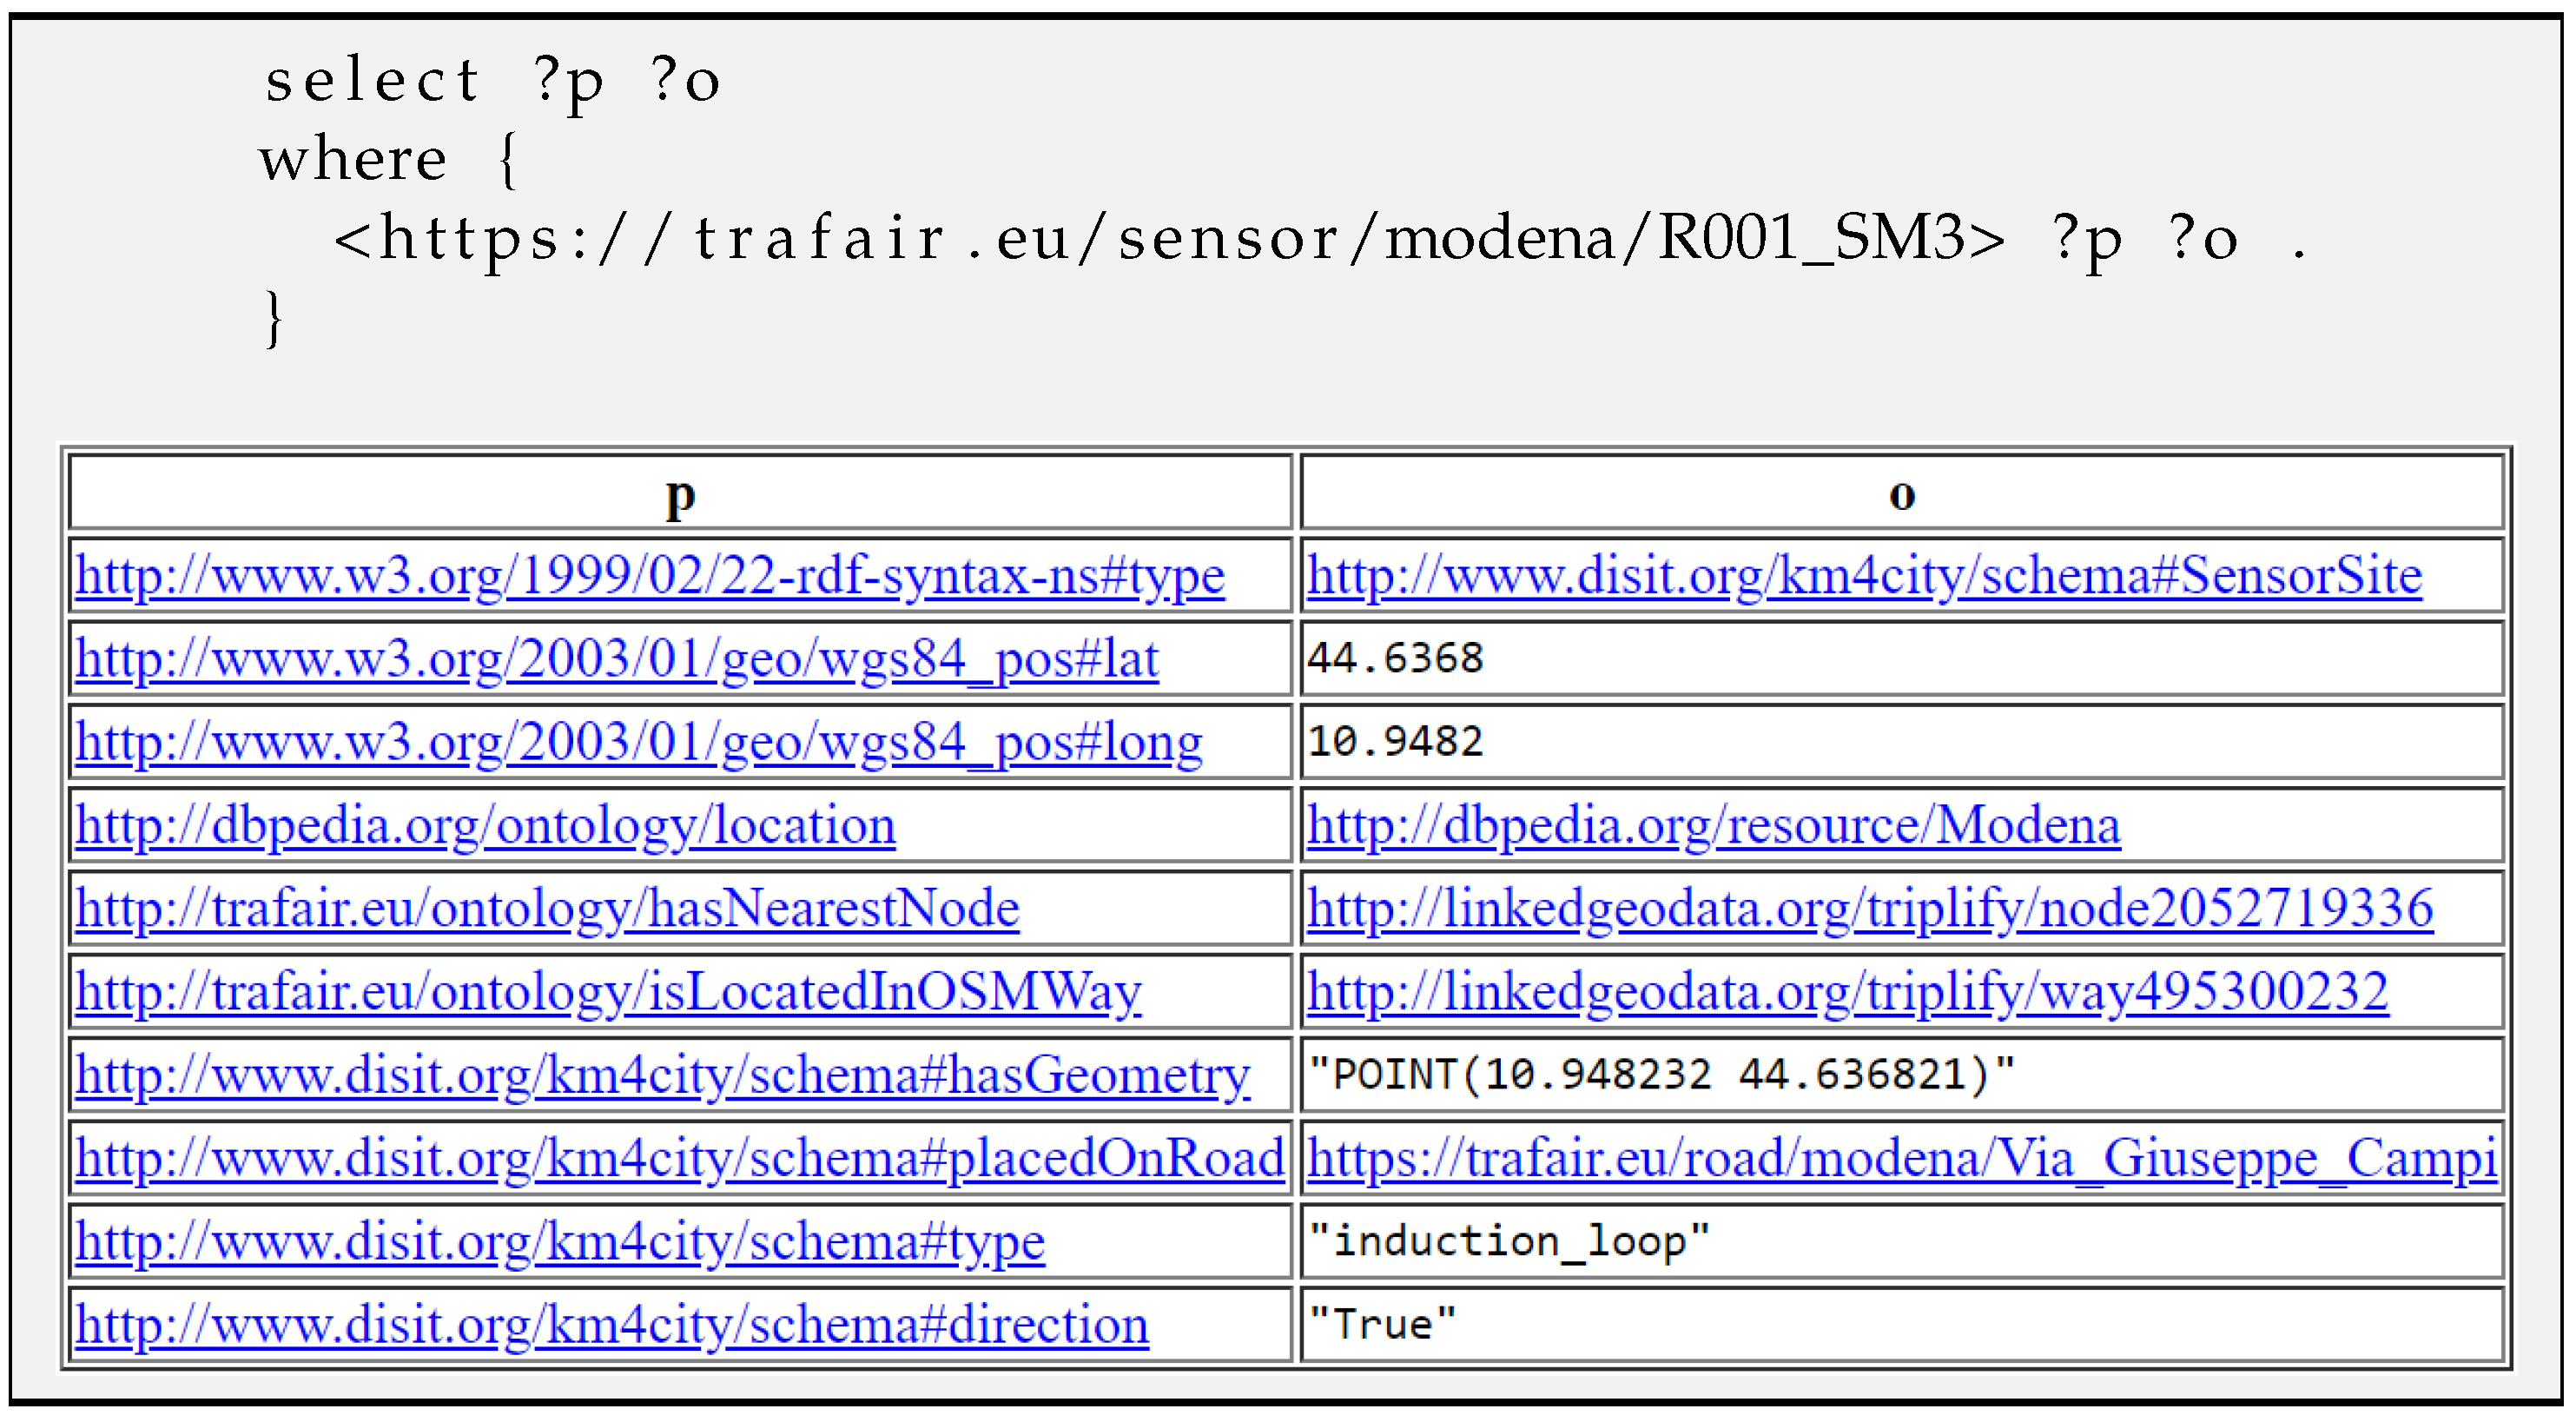Click the trafair isLocatedInOSMWay link
The width and height of the screenshot is (2576, 1422).
coord(608,993)
